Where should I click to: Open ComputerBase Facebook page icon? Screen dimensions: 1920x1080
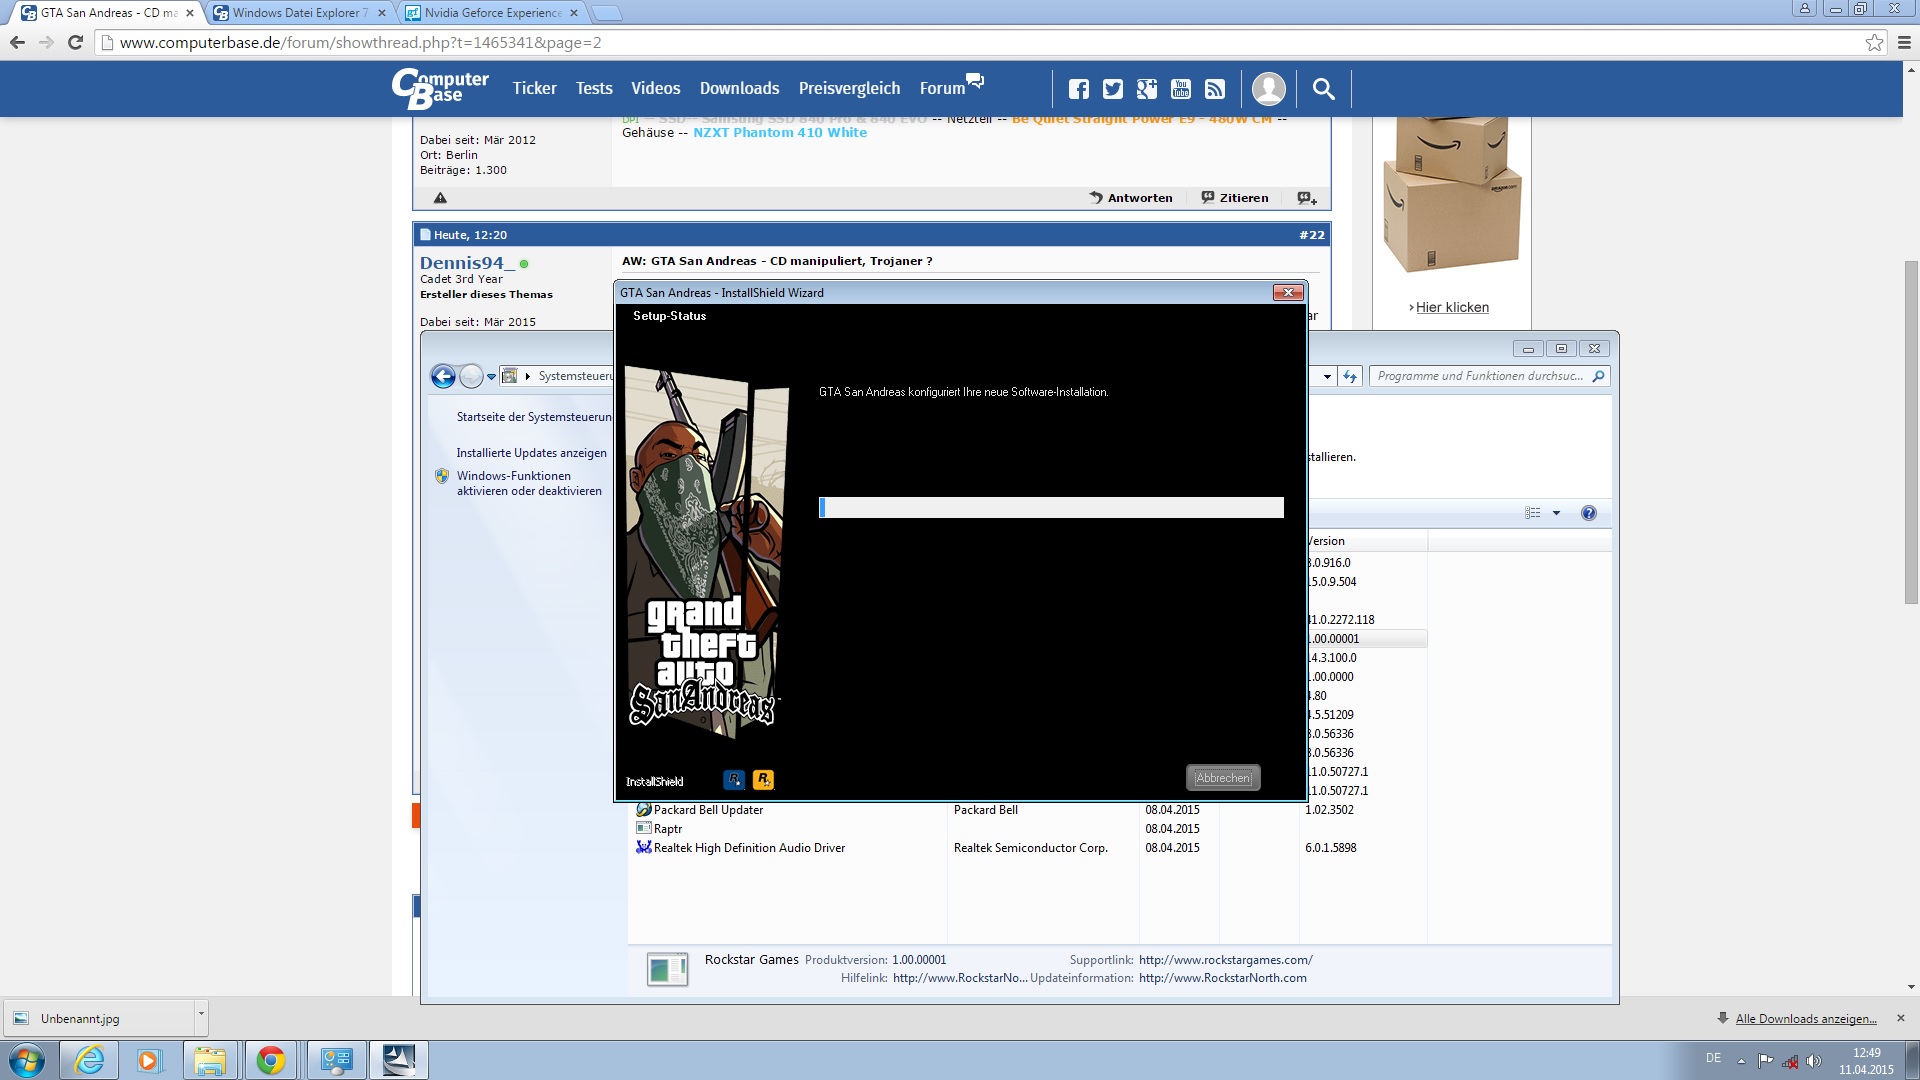click(1078, 89)
